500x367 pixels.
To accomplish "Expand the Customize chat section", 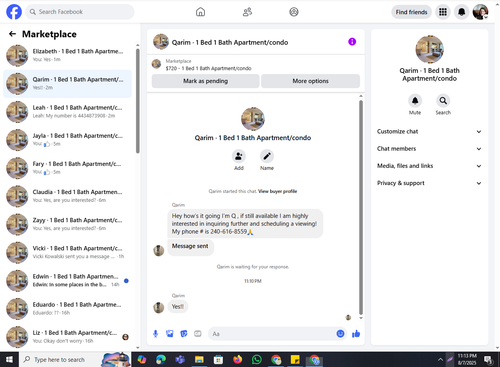I will click(429, 131).
